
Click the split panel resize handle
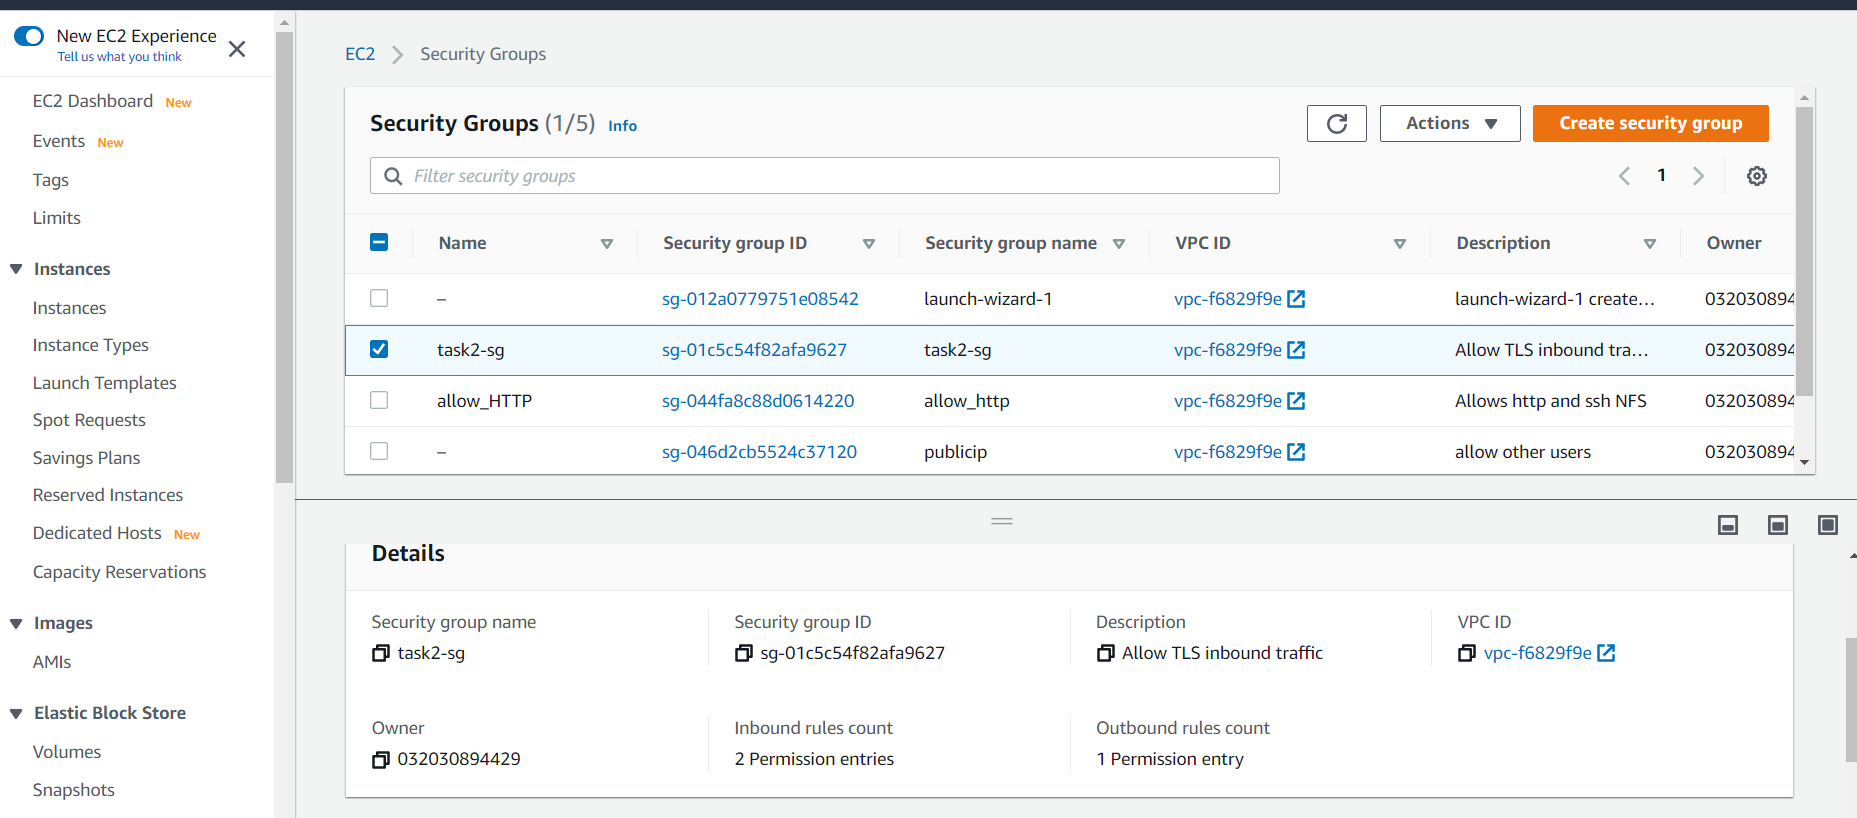coord(1002,521)
